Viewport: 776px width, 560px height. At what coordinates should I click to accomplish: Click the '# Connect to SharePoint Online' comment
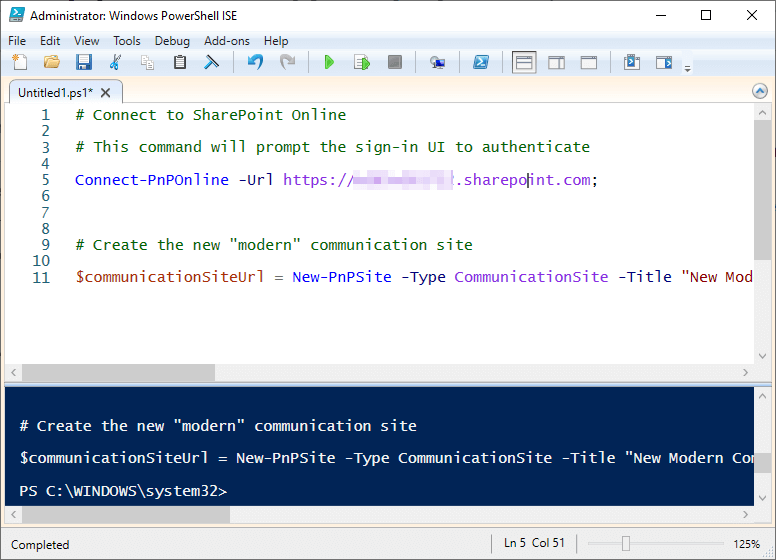(x=211, y=115)
